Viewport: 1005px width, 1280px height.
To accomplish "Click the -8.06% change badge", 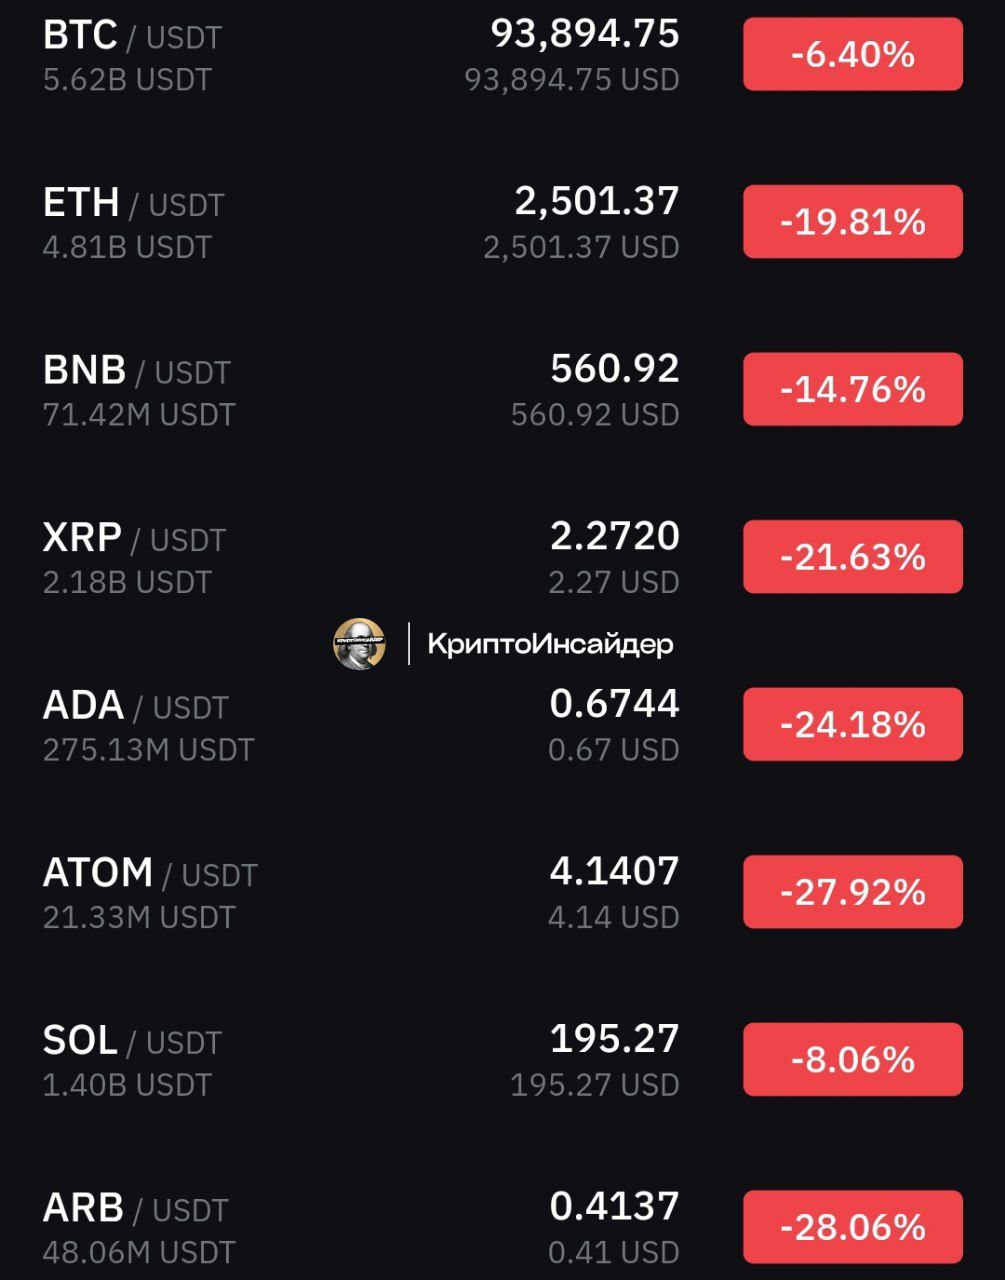I will tap(852, 1059).
